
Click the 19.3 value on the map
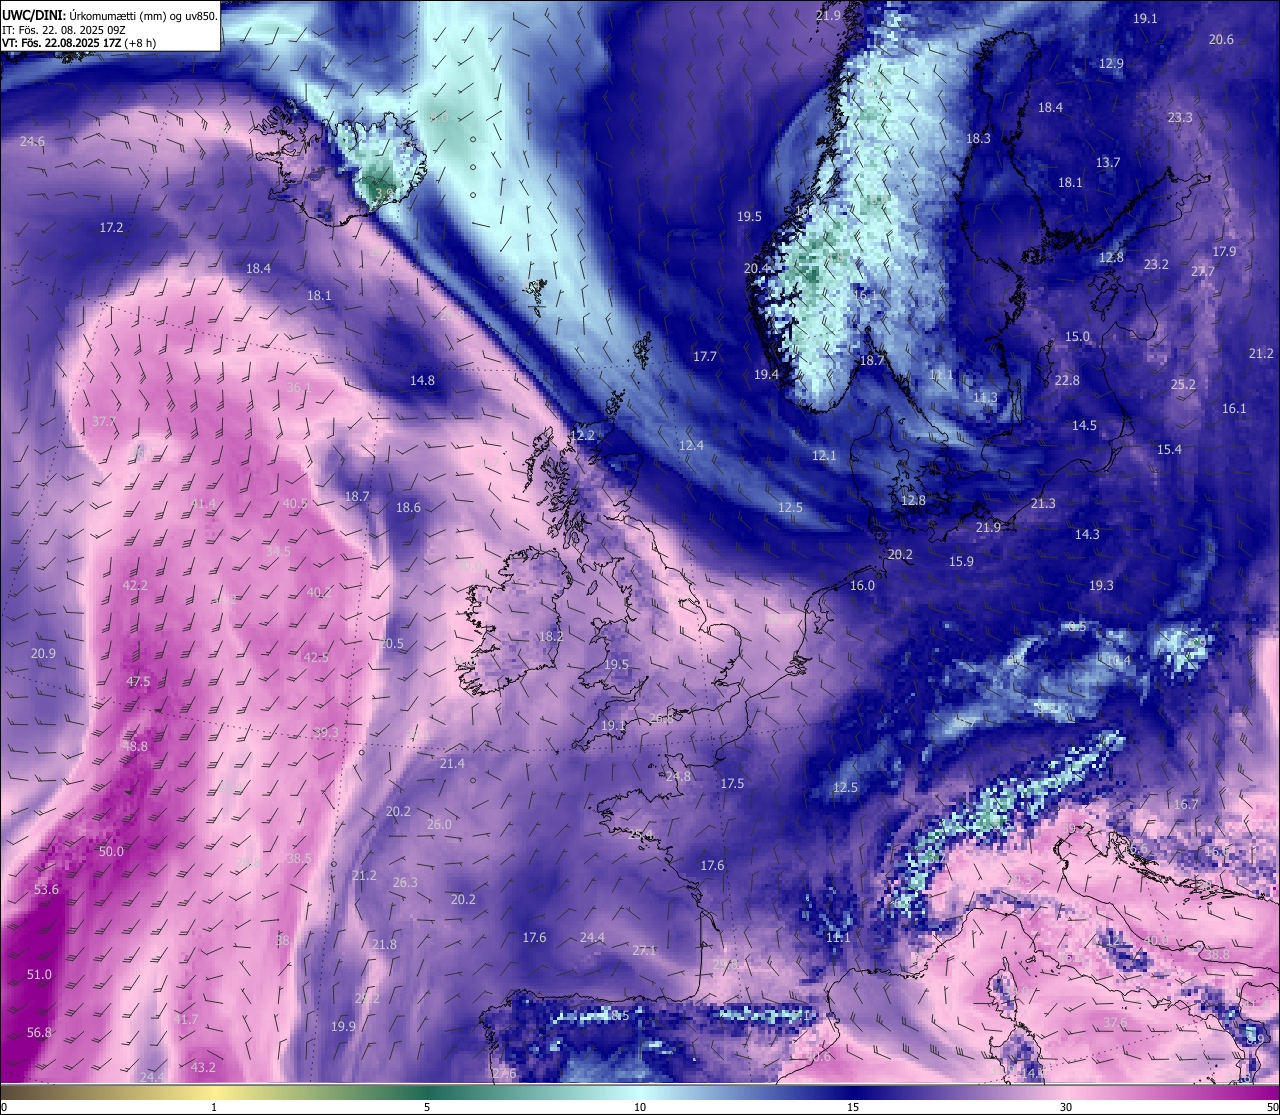[x=1101, y=586]
